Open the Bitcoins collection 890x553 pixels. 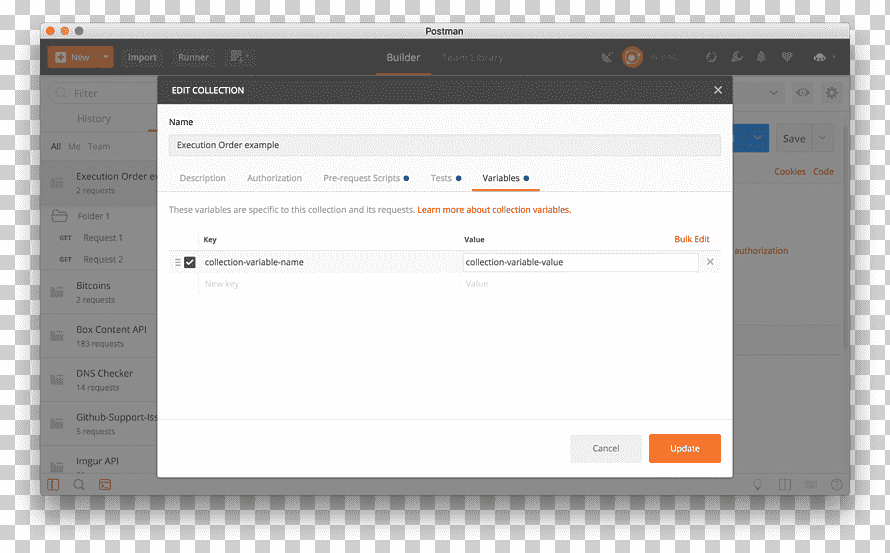[99, 292]
